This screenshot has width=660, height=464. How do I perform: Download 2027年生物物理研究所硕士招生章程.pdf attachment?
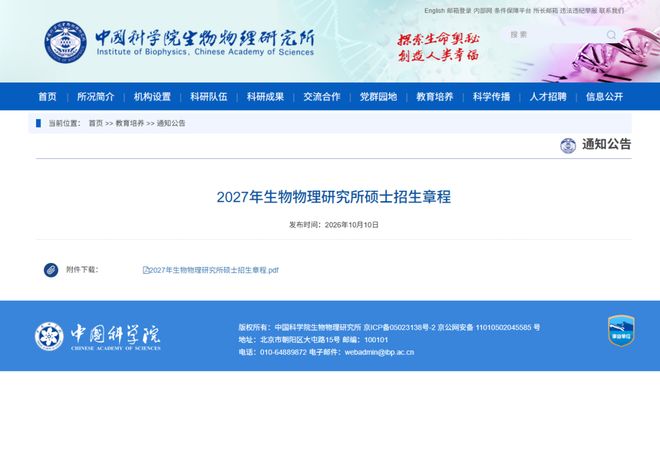(x=214, y=270)
